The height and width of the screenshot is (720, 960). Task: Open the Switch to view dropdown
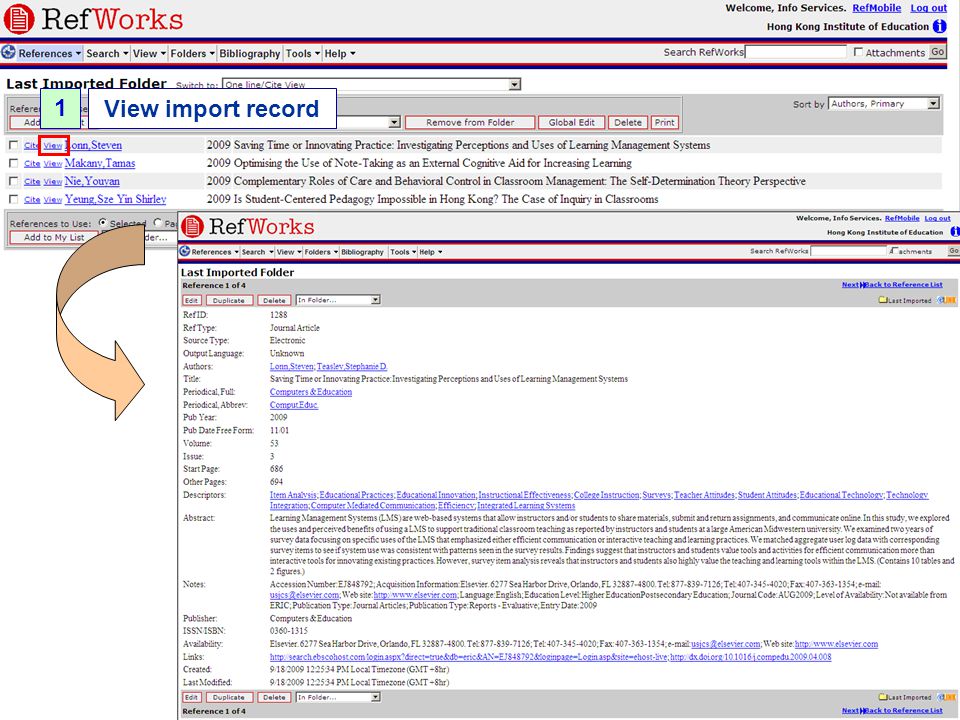(372, 84)
